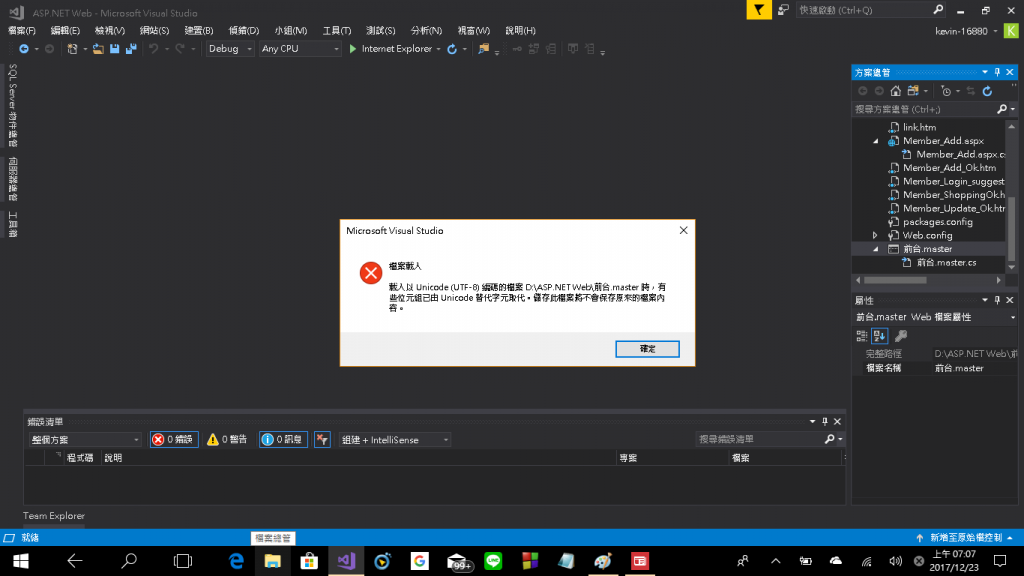
Task: Open the 組建 + IntelliSense dropdown
Action: (x=395, y=440)
